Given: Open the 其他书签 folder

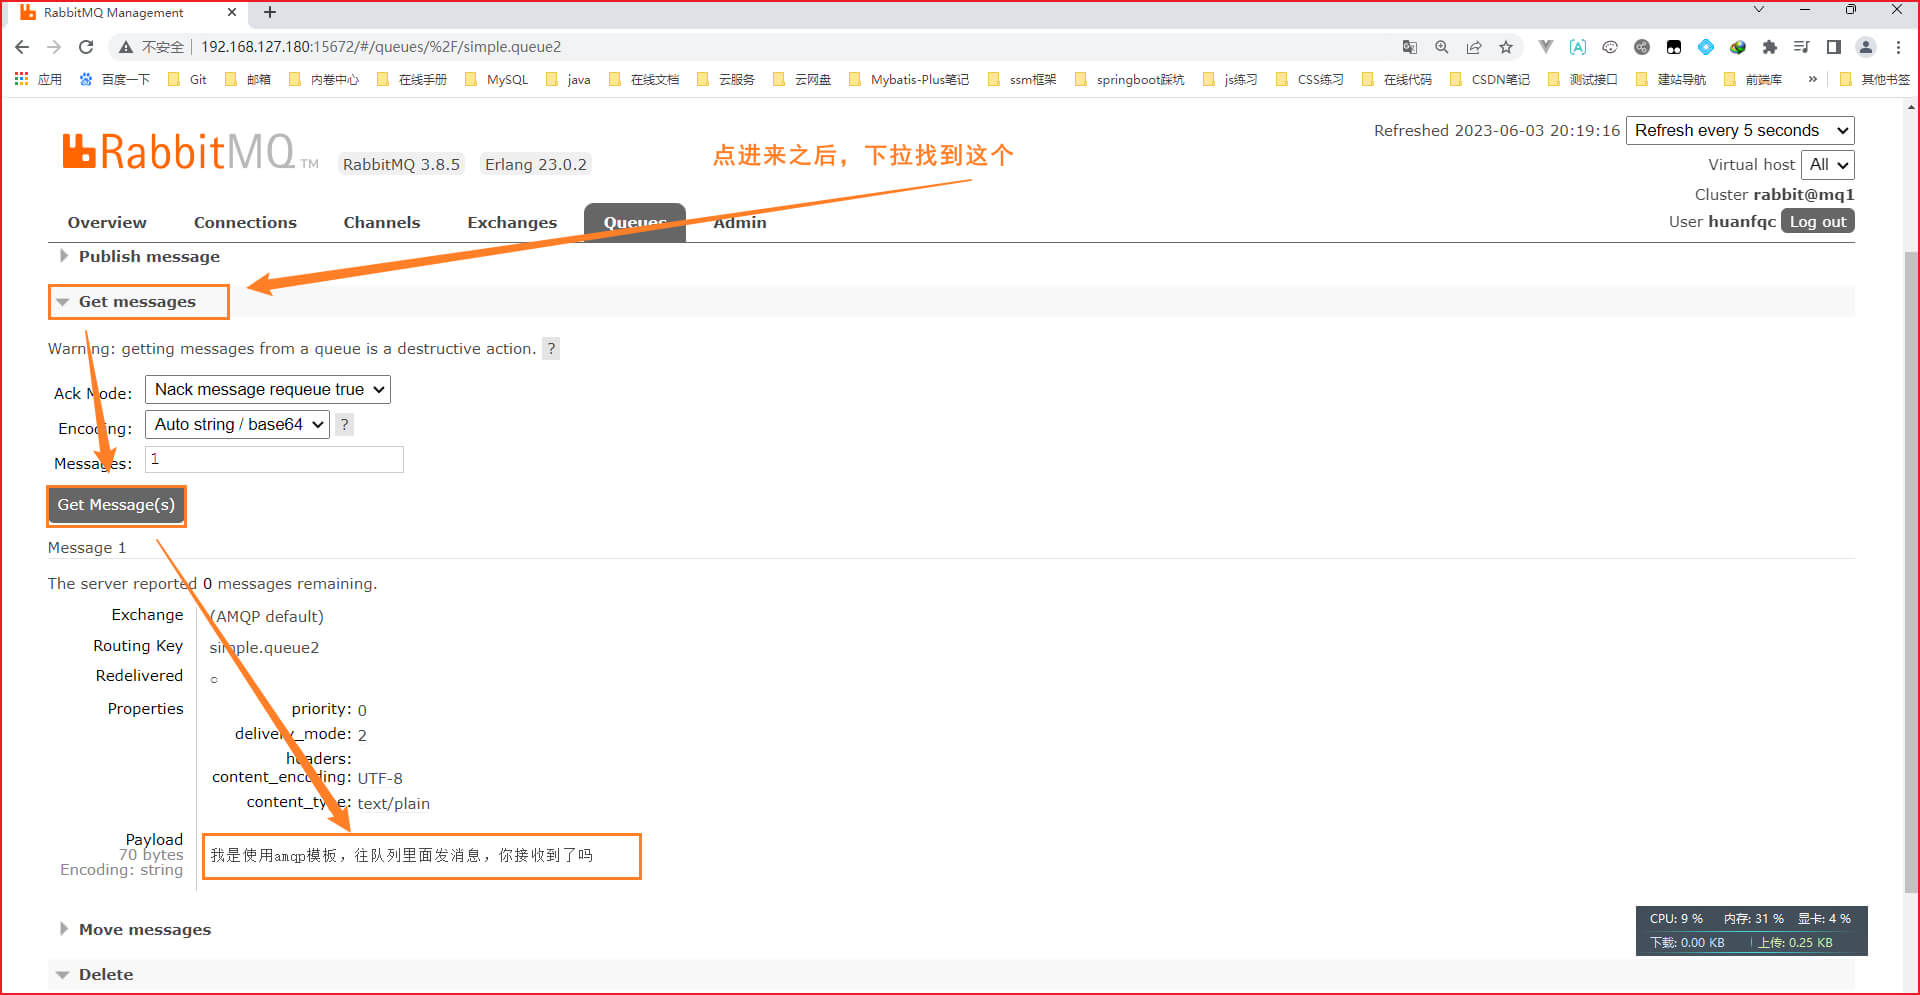Looking at the screenshot, I should click(x=1875, y=79).
